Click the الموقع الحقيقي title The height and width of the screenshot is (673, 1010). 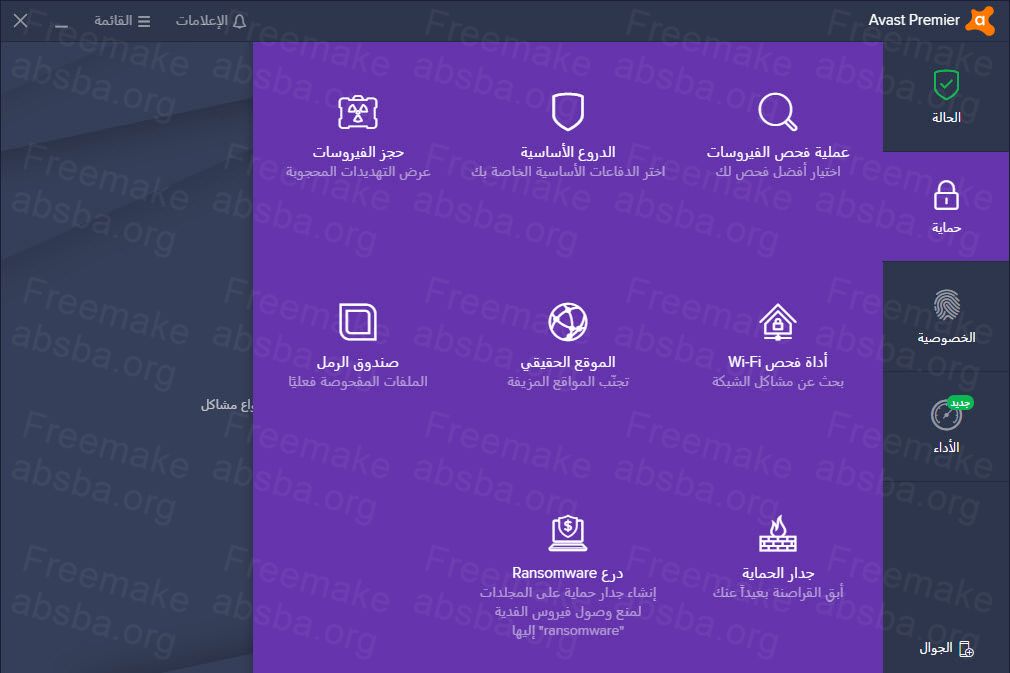(567, 363)
